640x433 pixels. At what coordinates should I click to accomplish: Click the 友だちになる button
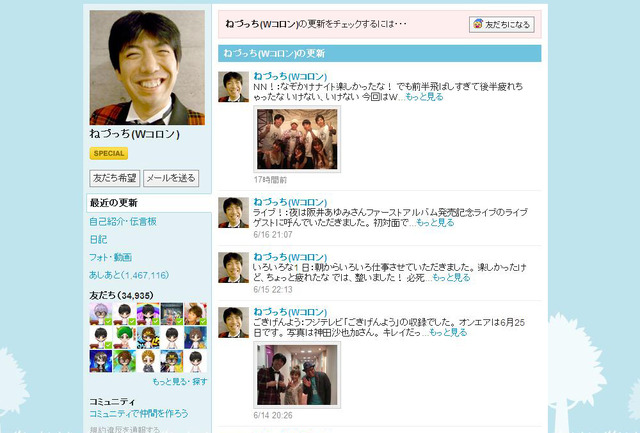tap(503, 23)
